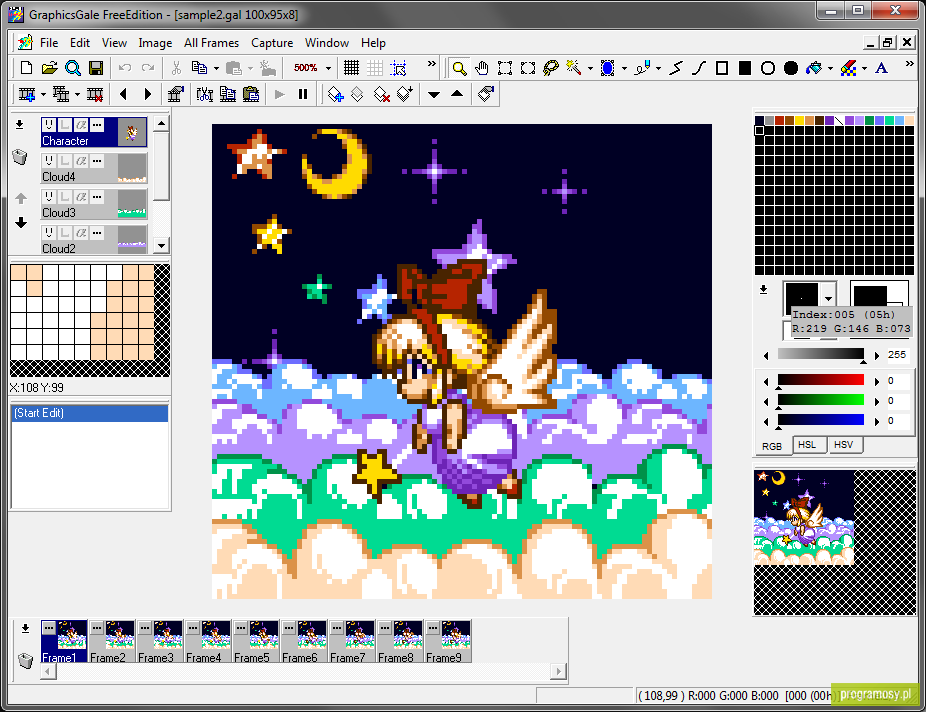Click the red channel slider

(x=821, y=381)
